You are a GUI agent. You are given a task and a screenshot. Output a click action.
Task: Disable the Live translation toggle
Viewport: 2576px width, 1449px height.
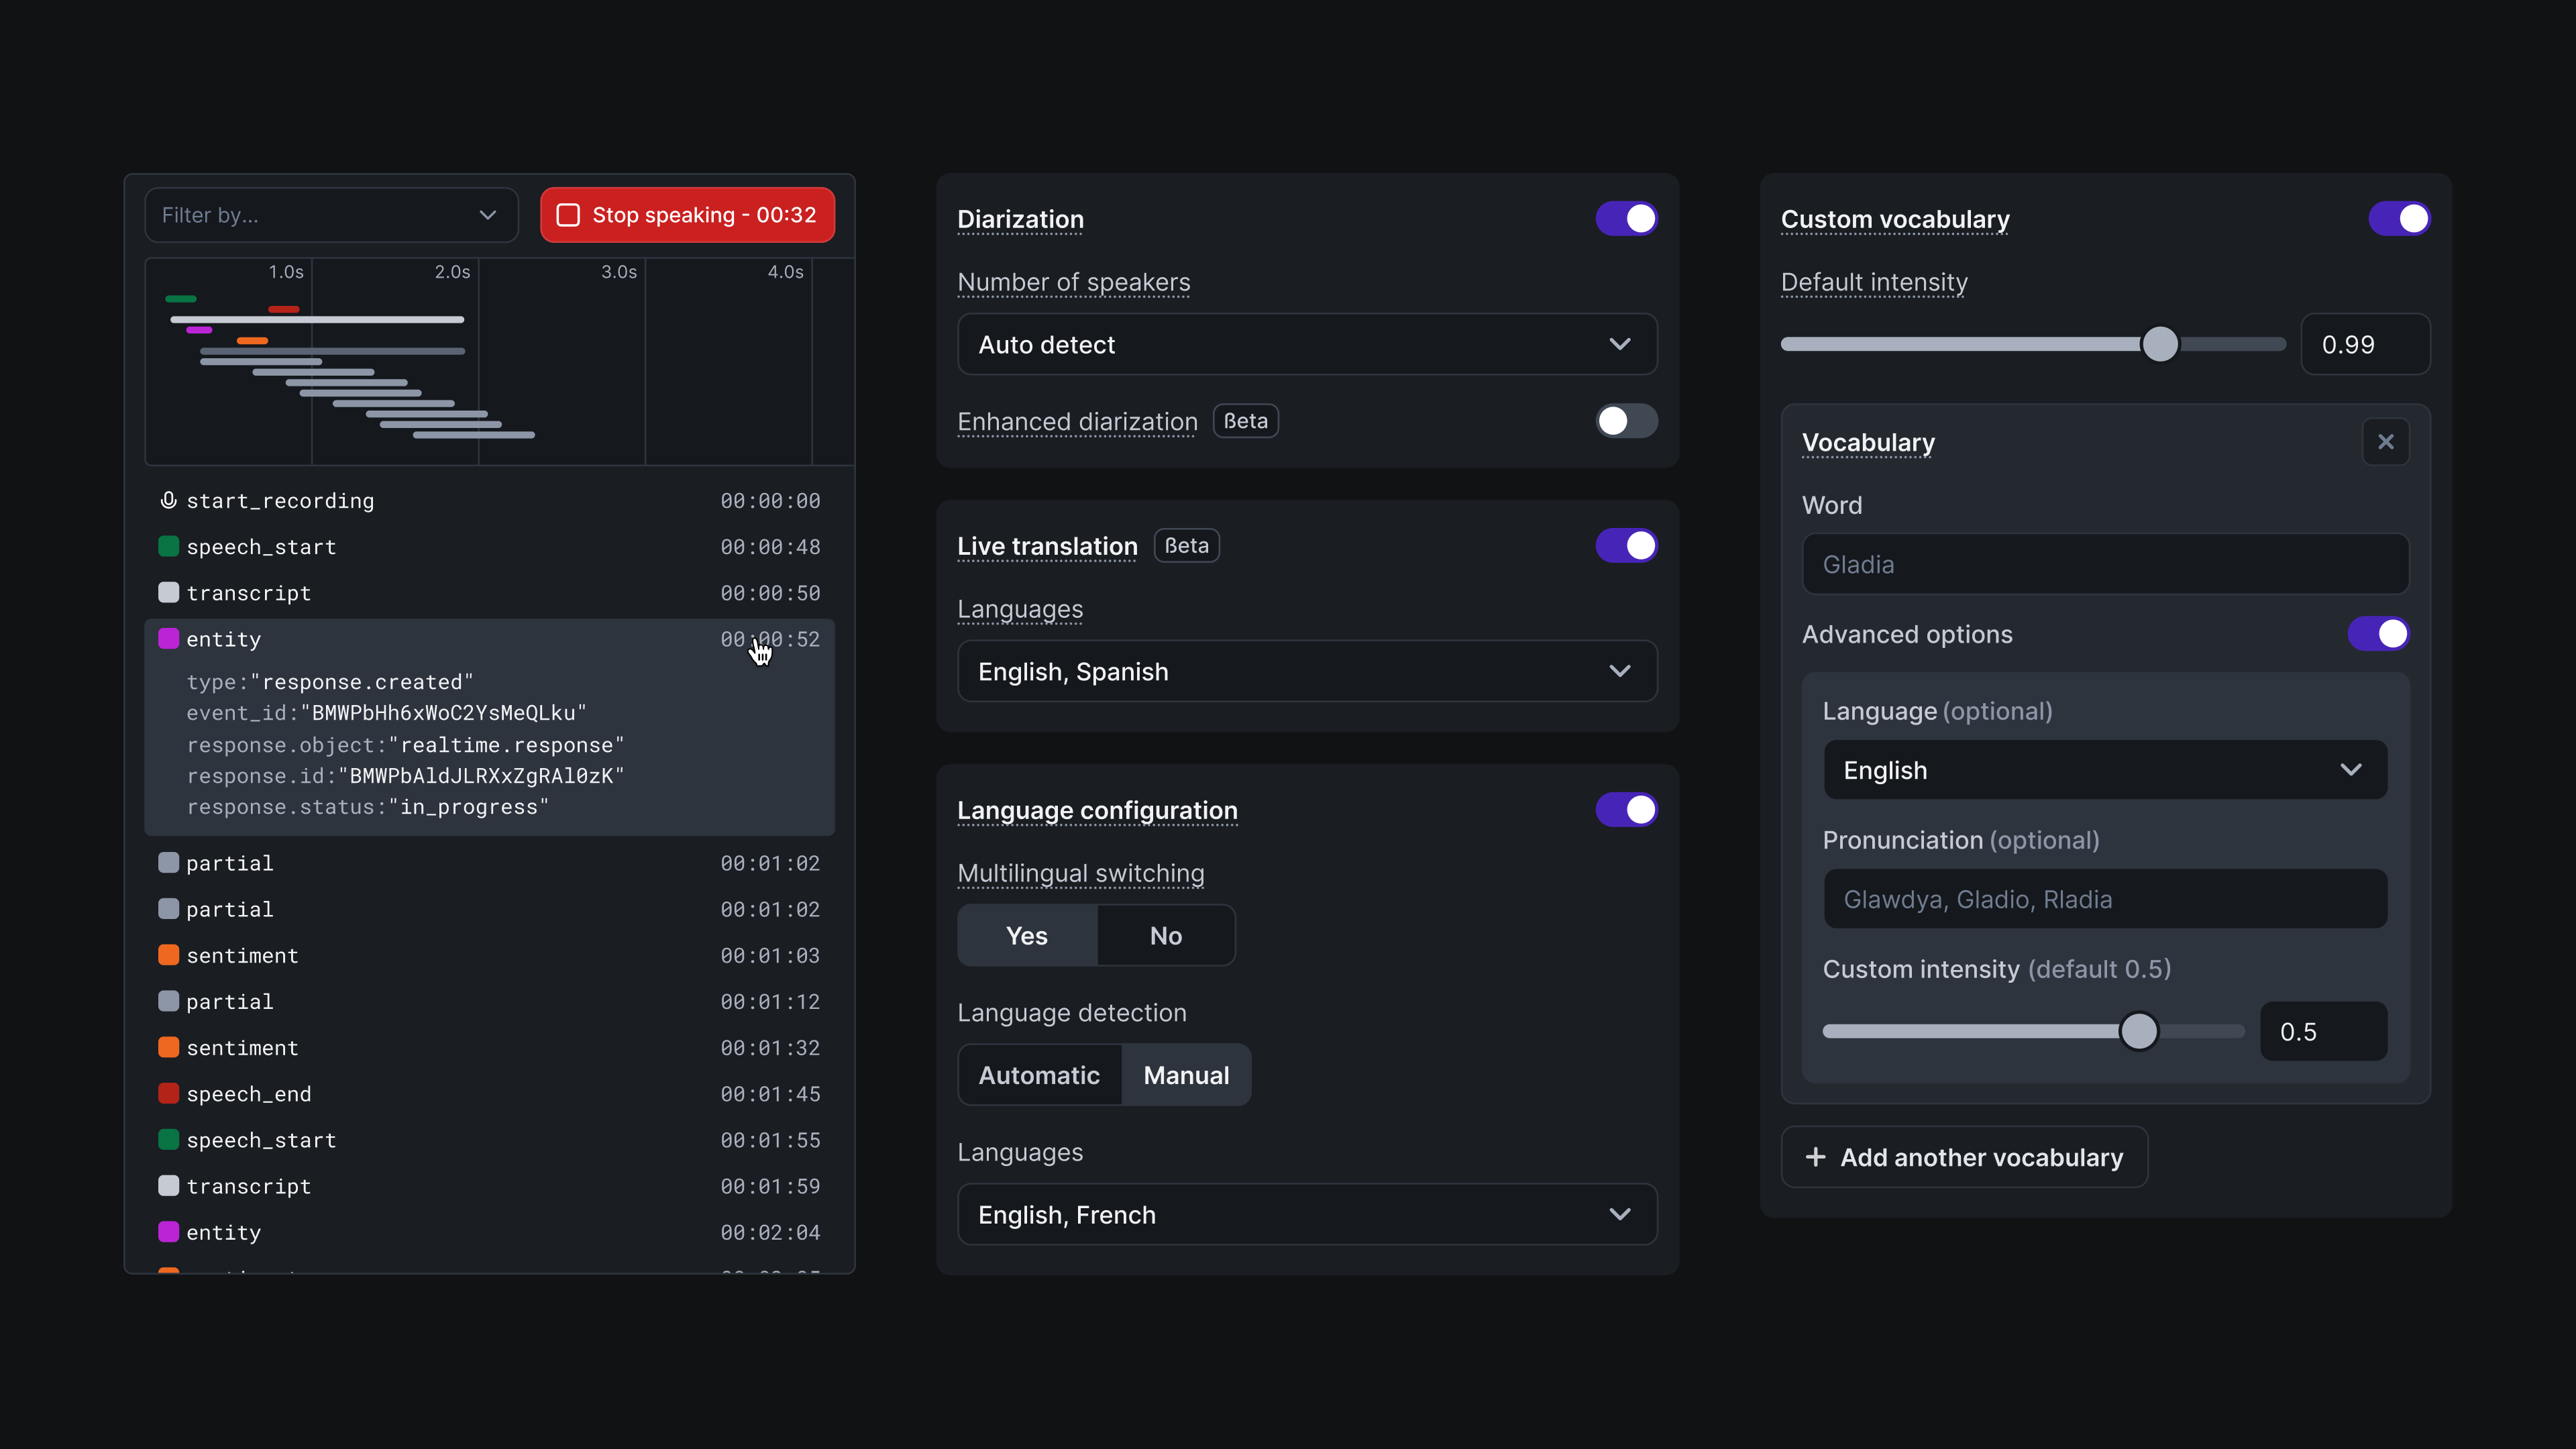point(1626,546)
